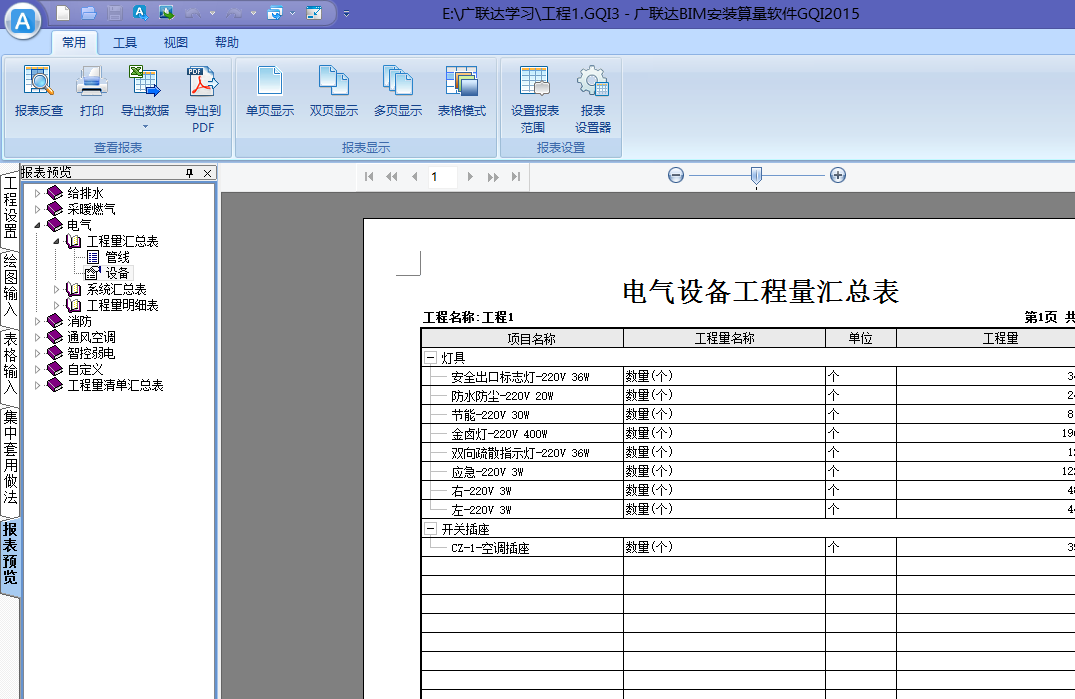Expand 采暖燃气 tree node
The image size is (1075, 699).
(x=38, y=209)
